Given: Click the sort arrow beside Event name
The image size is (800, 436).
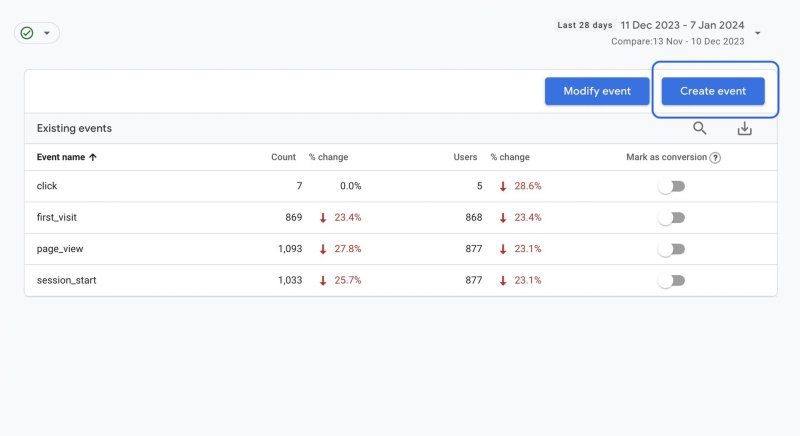Looking at the screenshot, I should (x=92, y=157).
